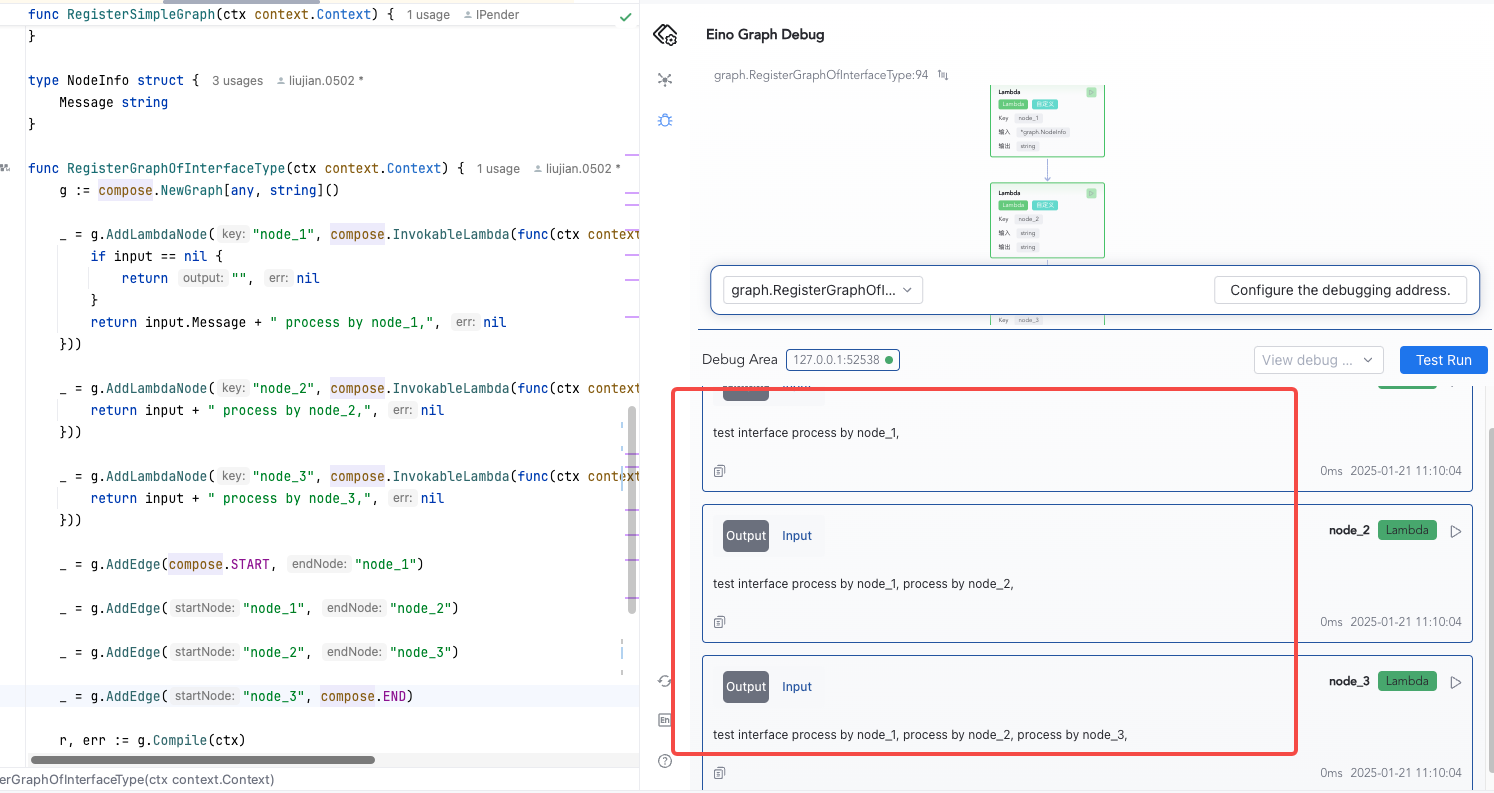1494x793 pixels.
Task: Open help via question mark icon
Action: 665,761
